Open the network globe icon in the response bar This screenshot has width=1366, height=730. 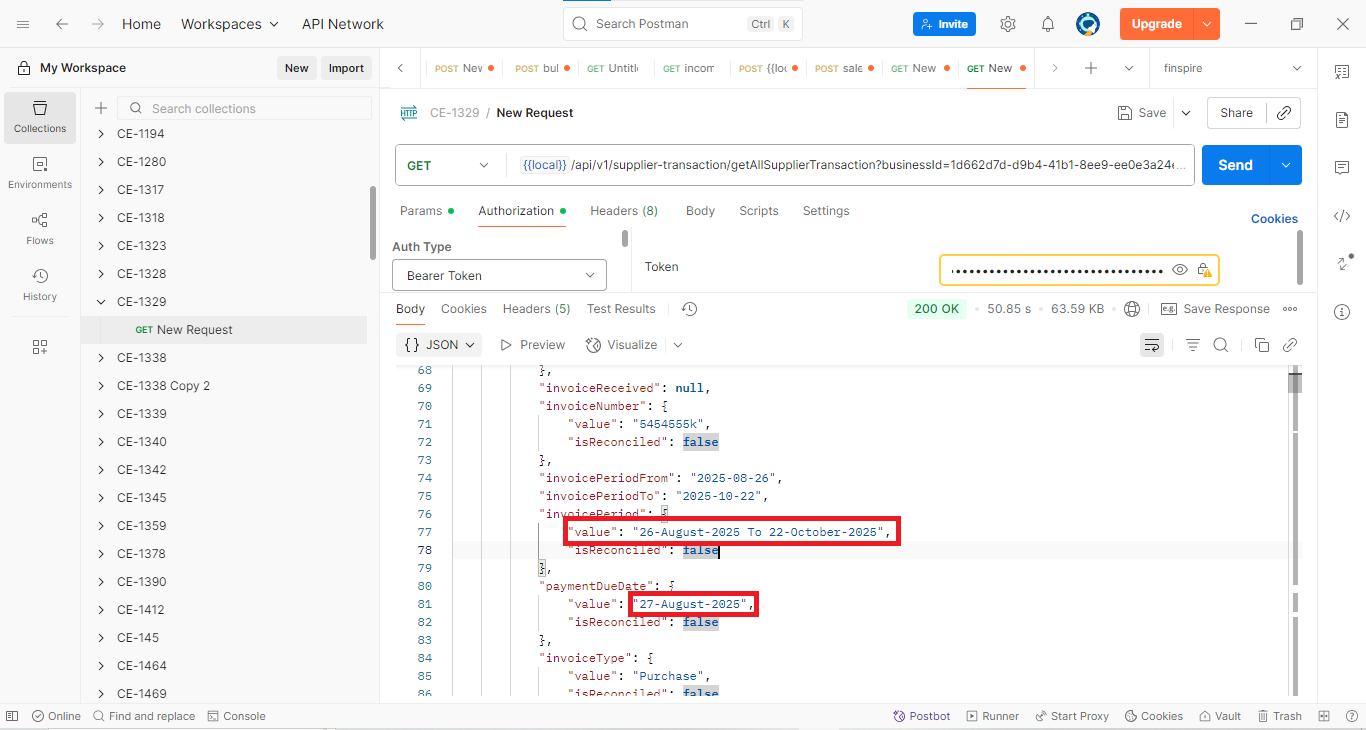(1132, 309)
